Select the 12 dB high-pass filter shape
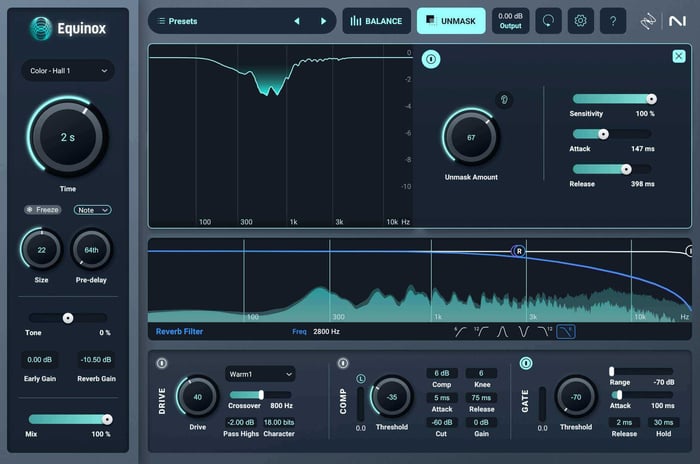 481,331
